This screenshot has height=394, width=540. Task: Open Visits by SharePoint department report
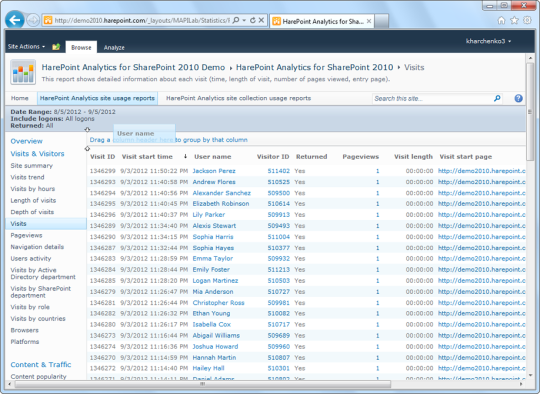[41, 292]
